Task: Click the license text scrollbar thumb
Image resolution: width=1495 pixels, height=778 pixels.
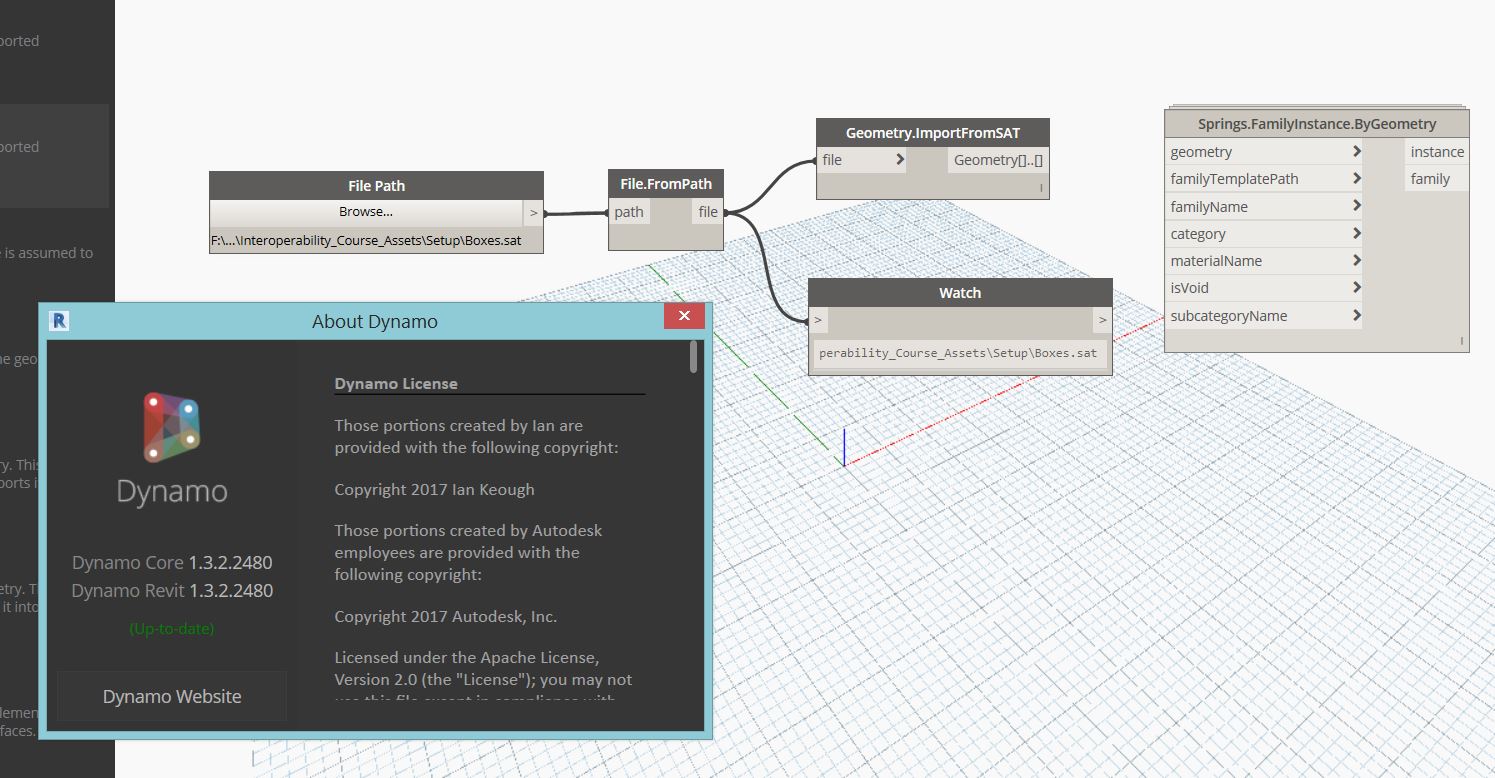Action: coord(694,357)
